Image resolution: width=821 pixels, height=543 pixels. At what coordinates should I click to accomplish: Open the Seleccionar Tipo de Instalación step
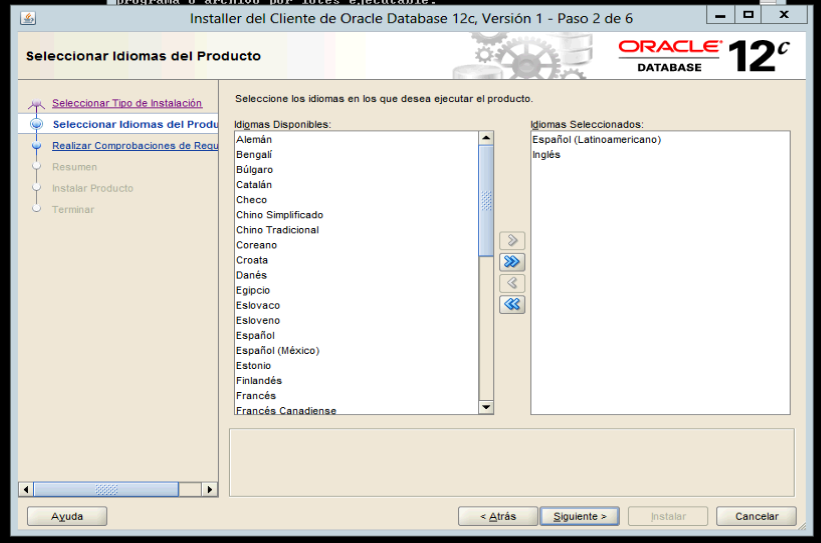pos(126,103)
